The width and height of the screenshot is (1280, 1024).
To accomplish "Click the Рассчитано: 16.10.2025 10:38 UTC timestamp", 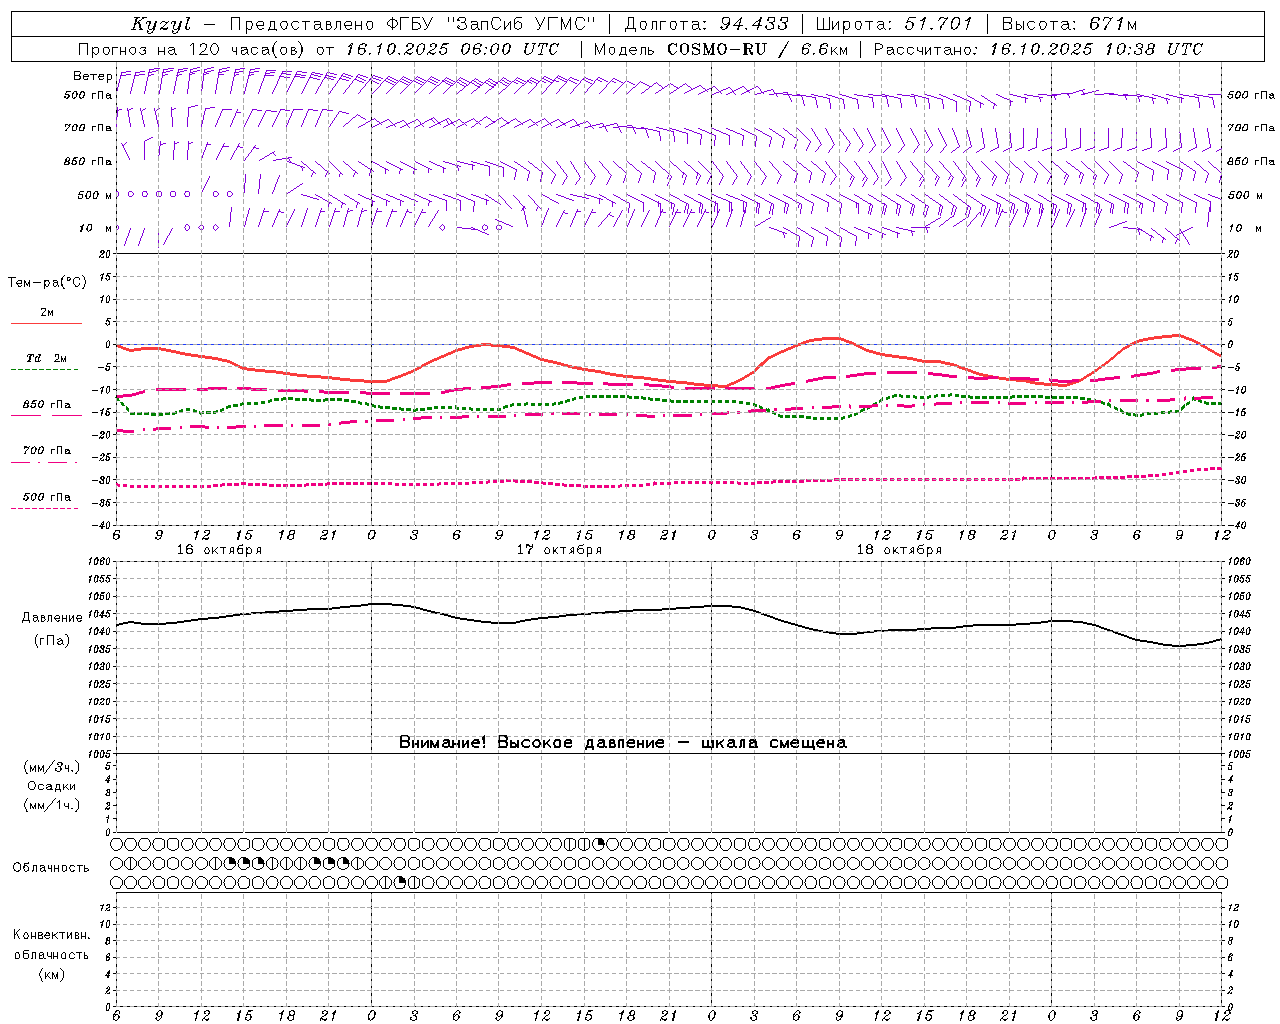I will (1038, 49).
